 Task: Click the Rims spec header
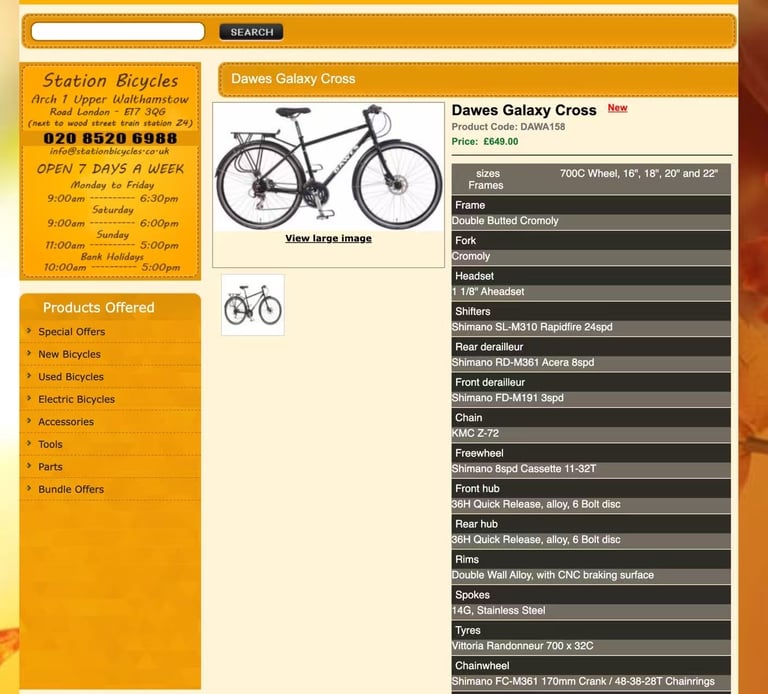pos(591,559)
